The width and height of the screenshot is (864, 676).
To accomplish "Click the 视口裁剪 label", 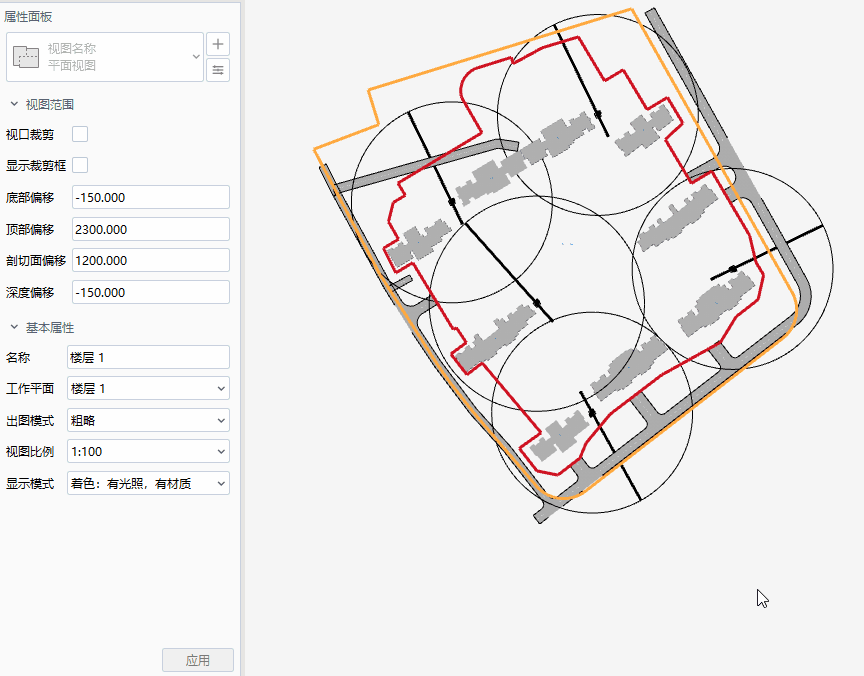I will [x=30, y=134].
